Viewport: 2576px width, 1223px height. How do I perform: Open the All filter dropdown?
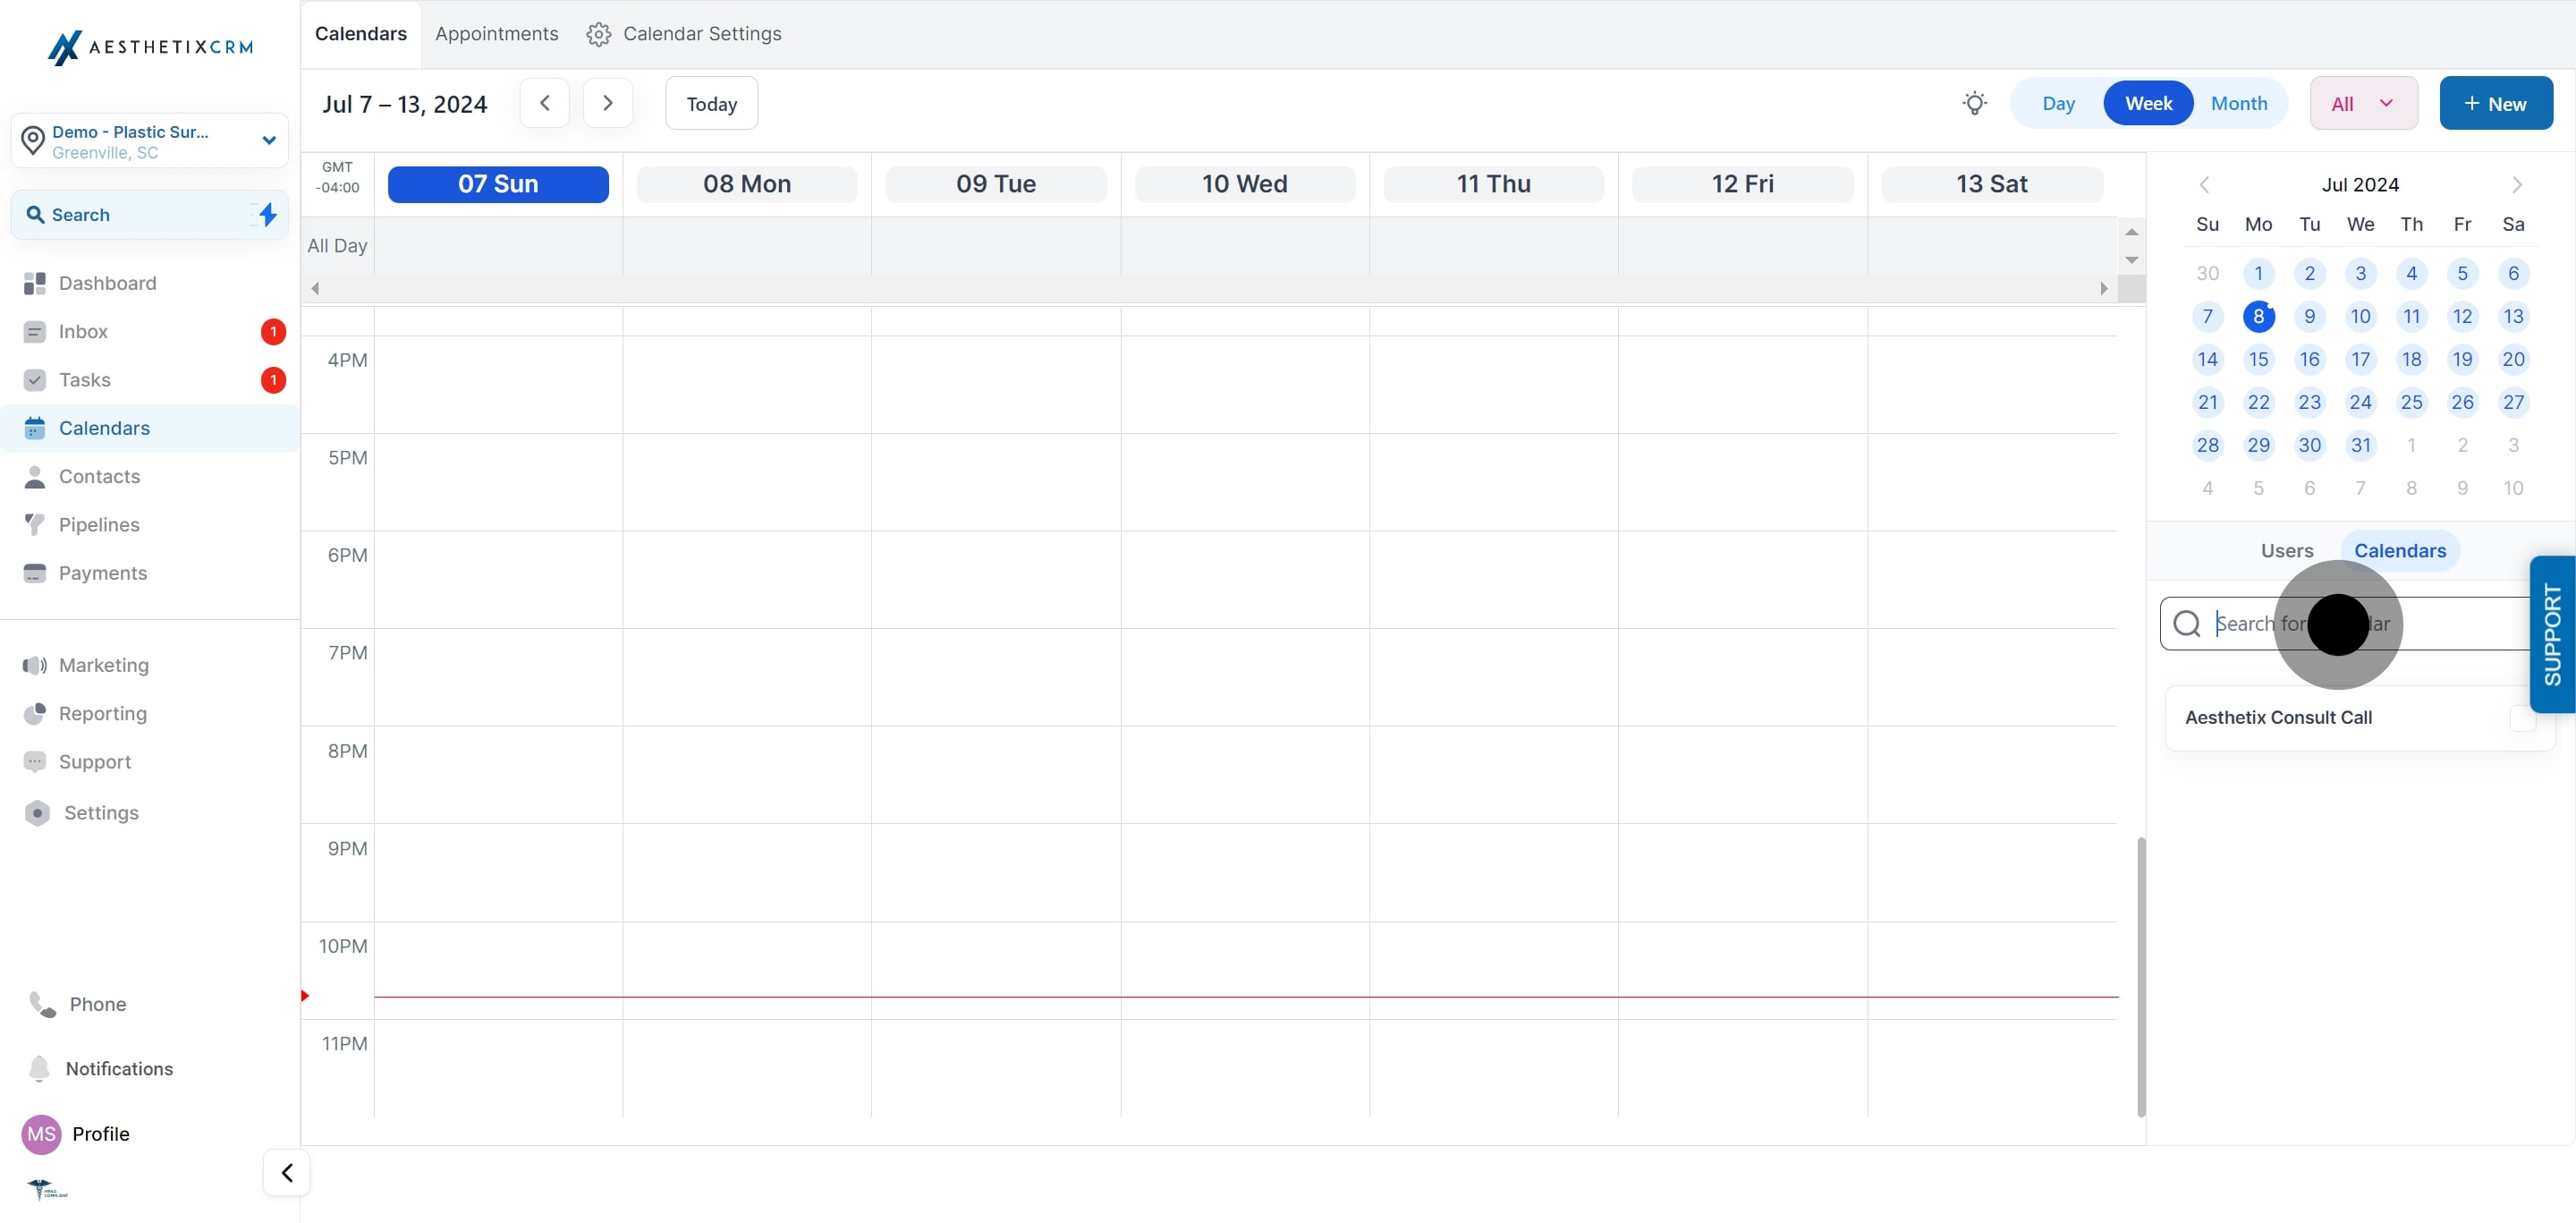(x=2363, y=103)
